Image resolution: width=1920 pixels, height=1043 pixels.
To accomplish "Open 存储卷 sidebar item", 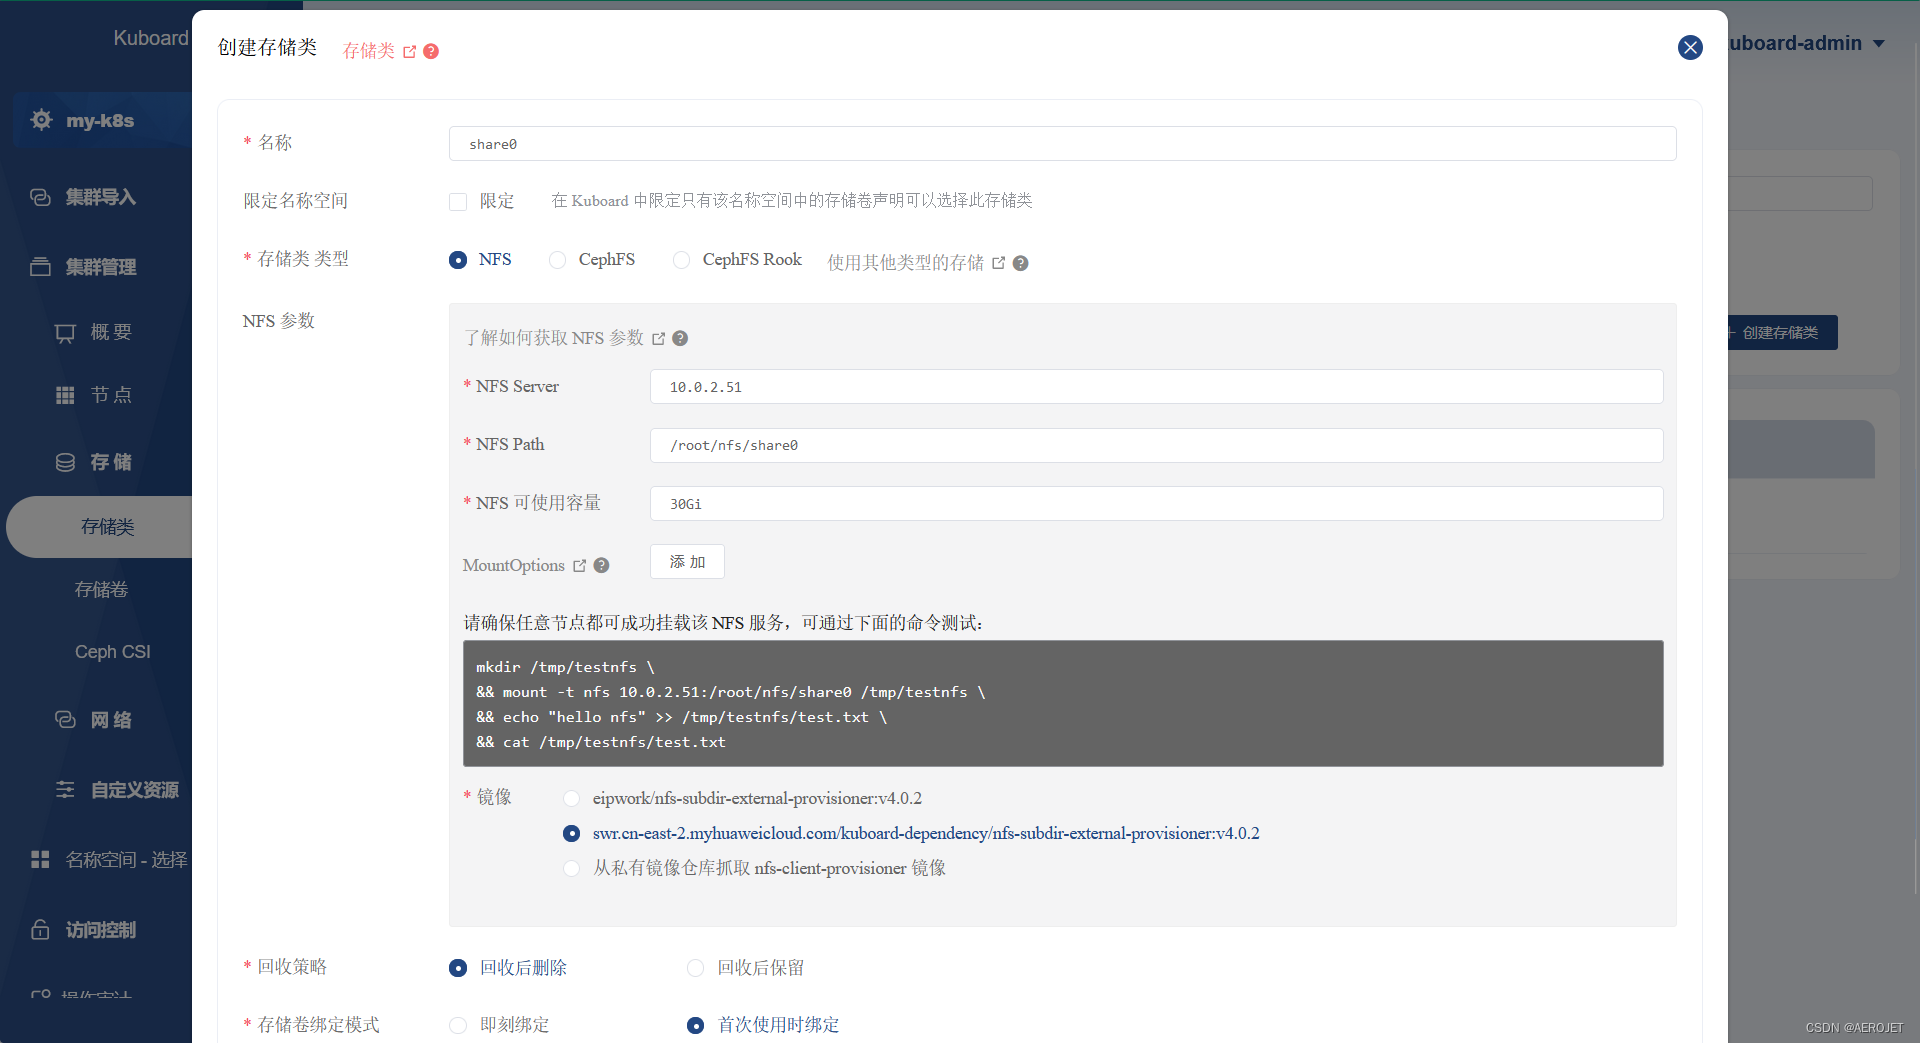I will 101,590.
